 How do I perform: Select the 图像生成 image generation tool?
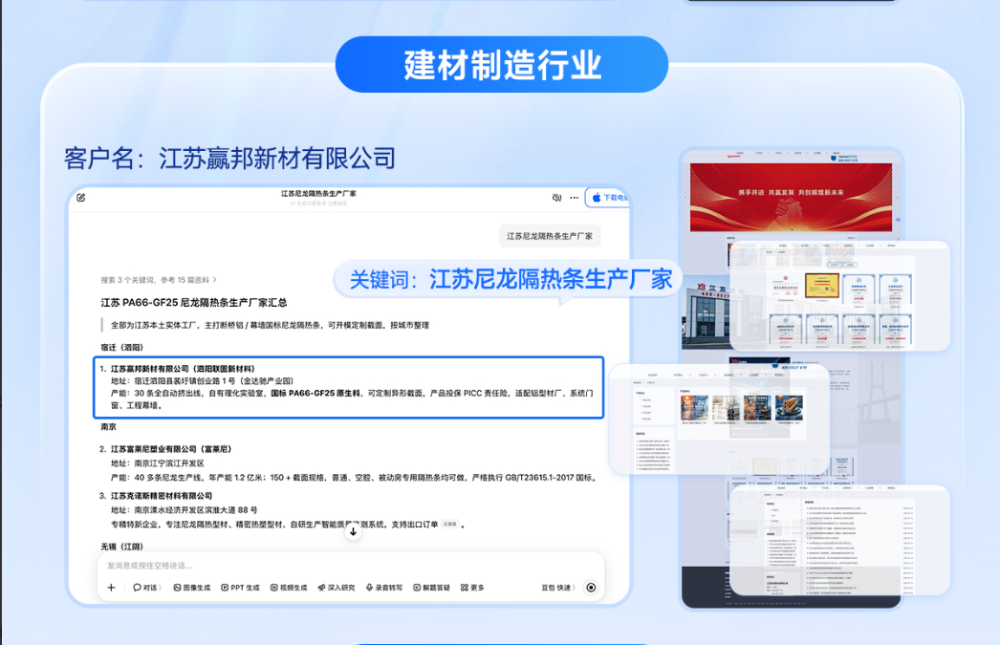(x=191, y=588)
